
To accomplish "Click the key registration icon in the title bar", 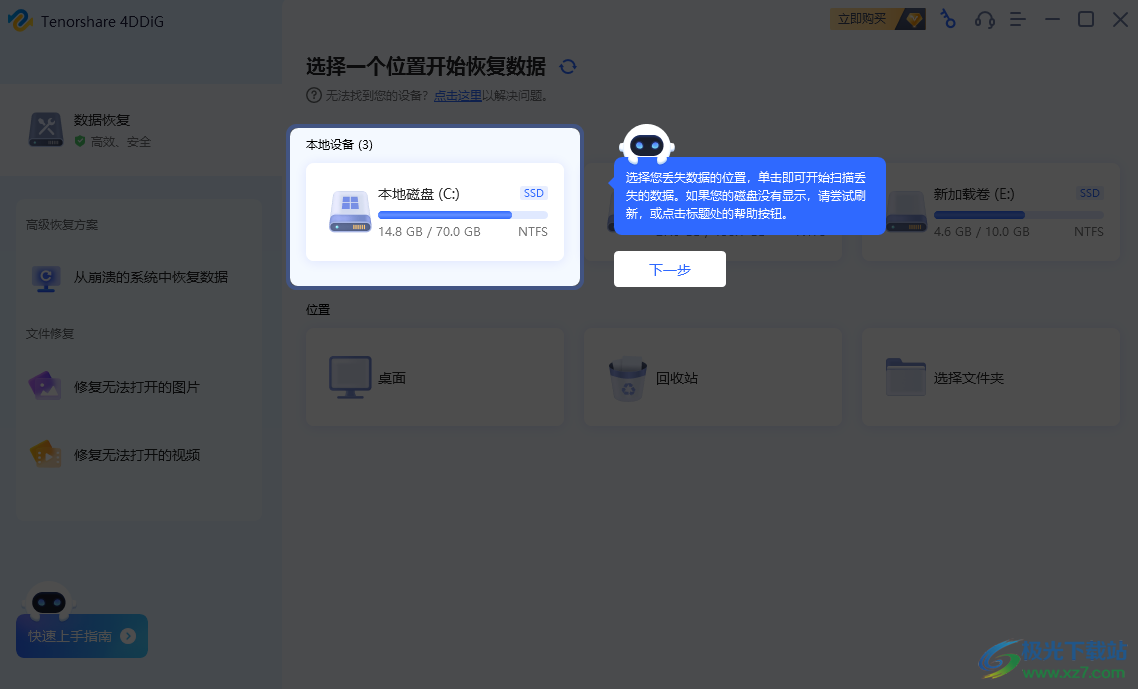I will pos(948,20).
